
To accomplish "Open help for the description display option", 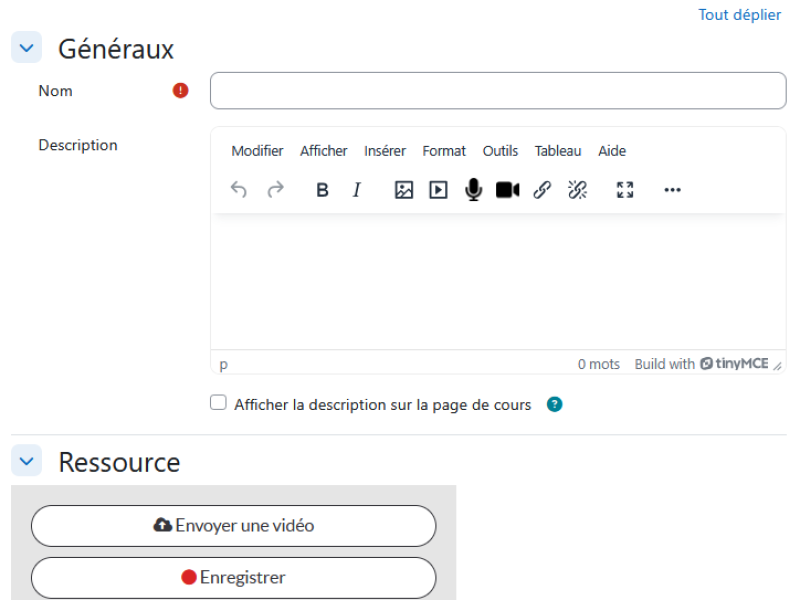I will (x=554, y=405).
